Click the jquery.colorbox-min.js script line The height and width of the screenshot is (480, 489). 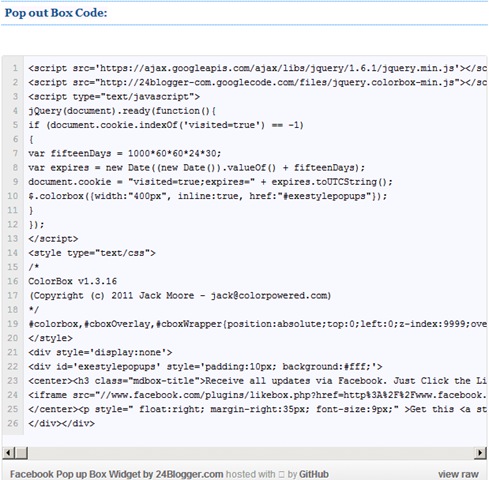point(257,82)
